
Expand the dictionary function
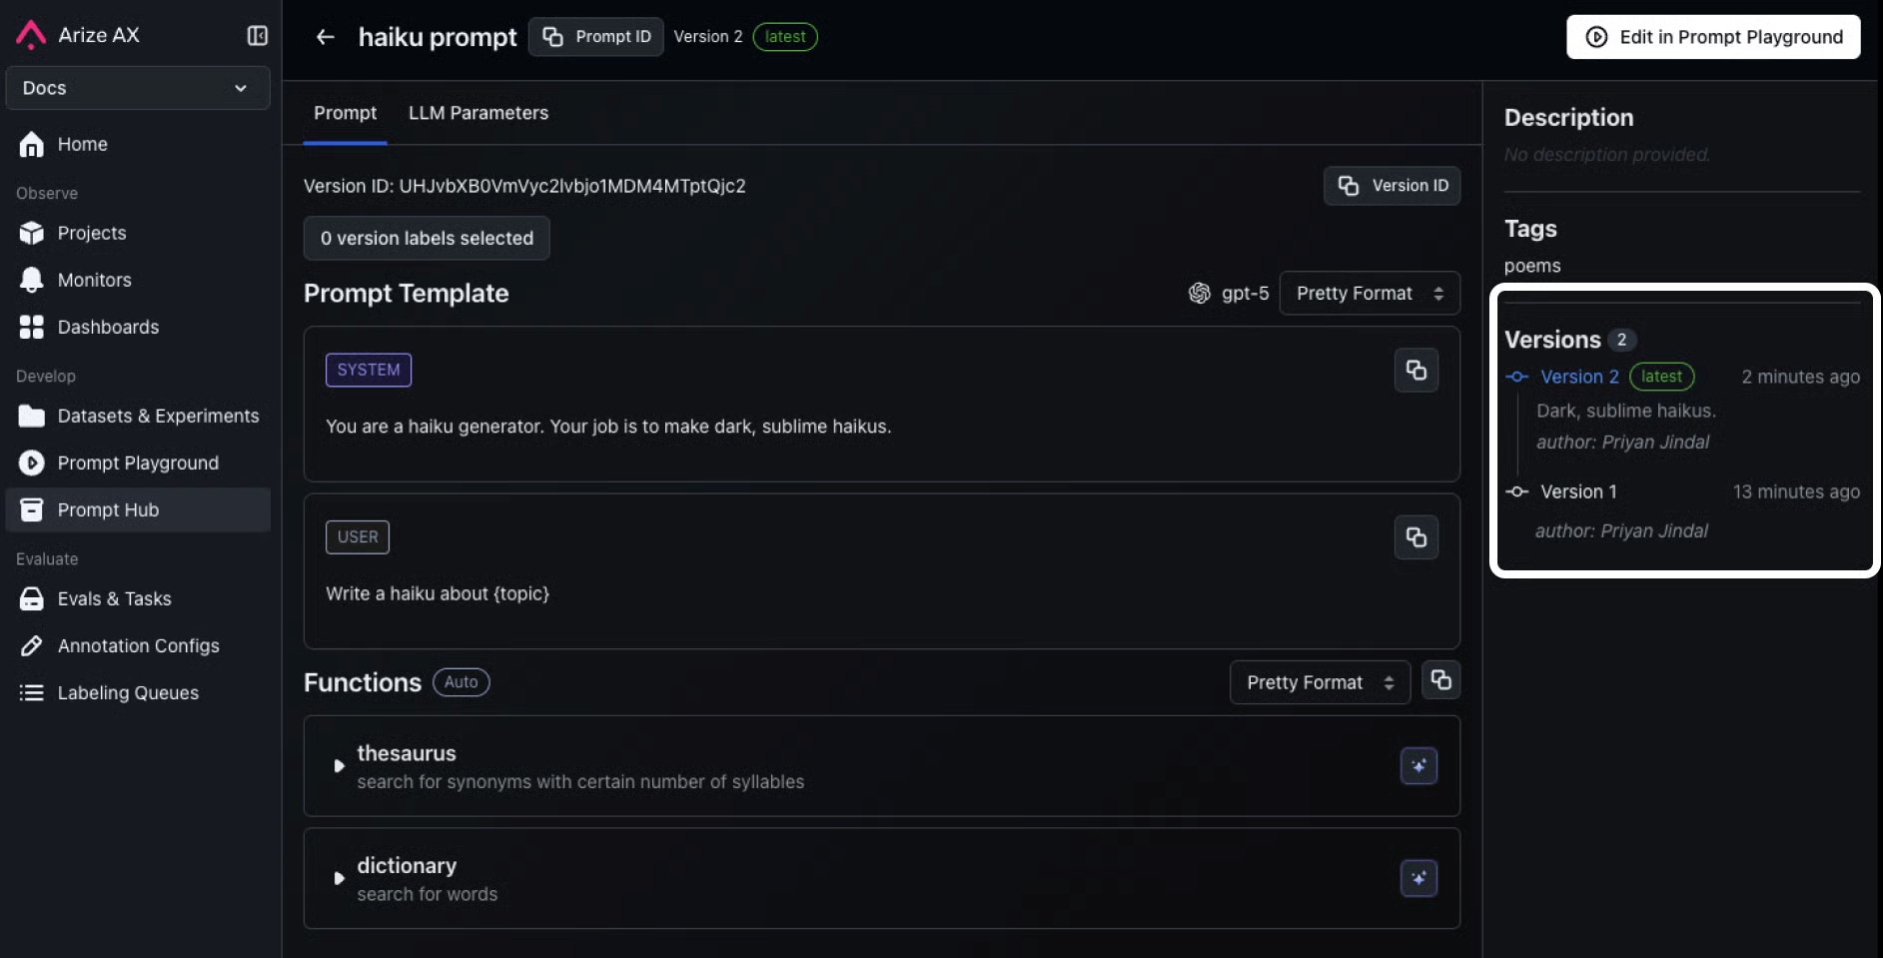click(x=339, y=878)
